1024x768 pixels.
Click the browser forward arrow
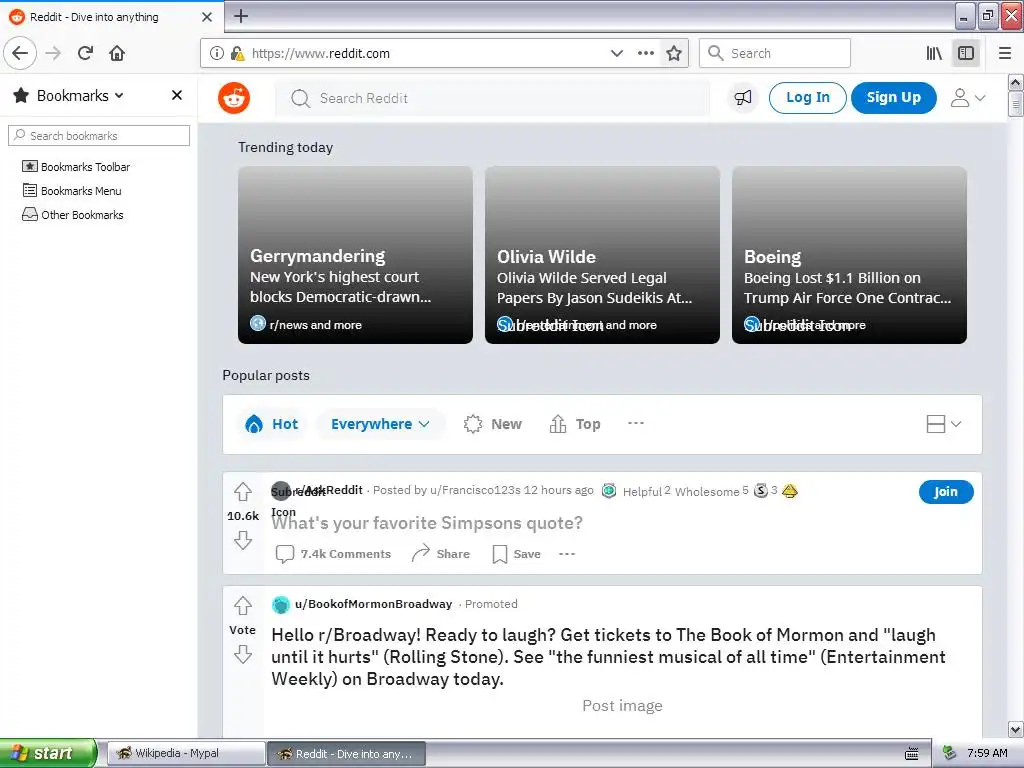(x=53, y=53)
